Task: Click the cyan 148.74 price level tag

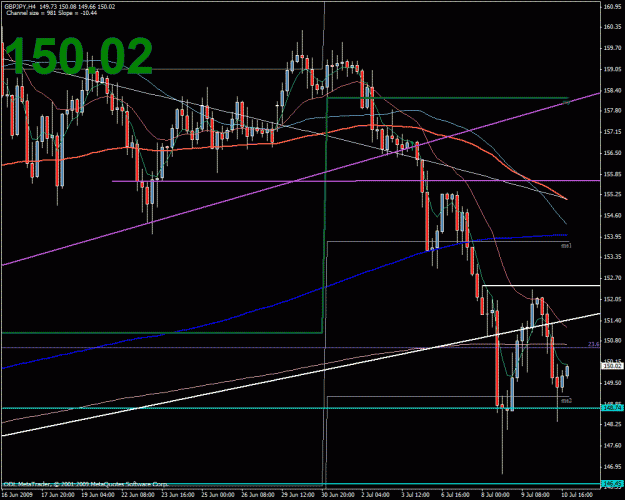Action: (x=613, y=408)
